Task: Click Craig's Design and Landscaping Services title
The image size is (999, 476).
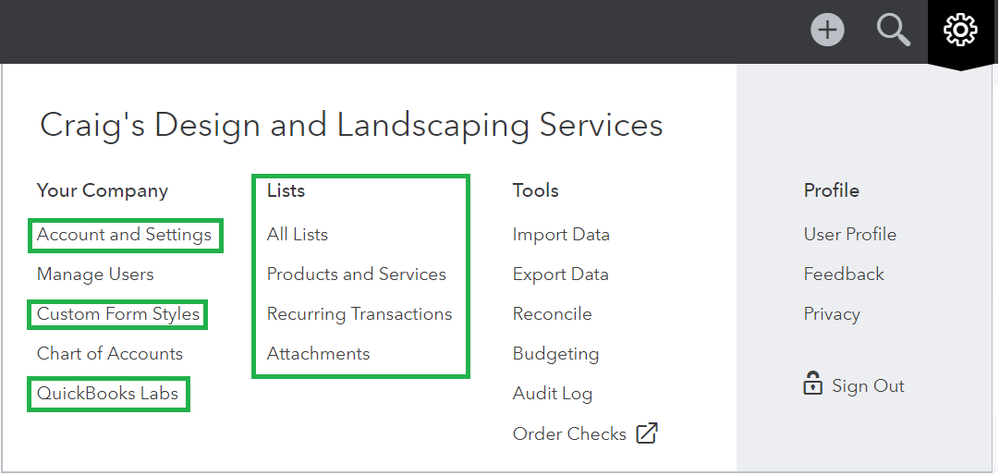Action: [x=351, y=126]
